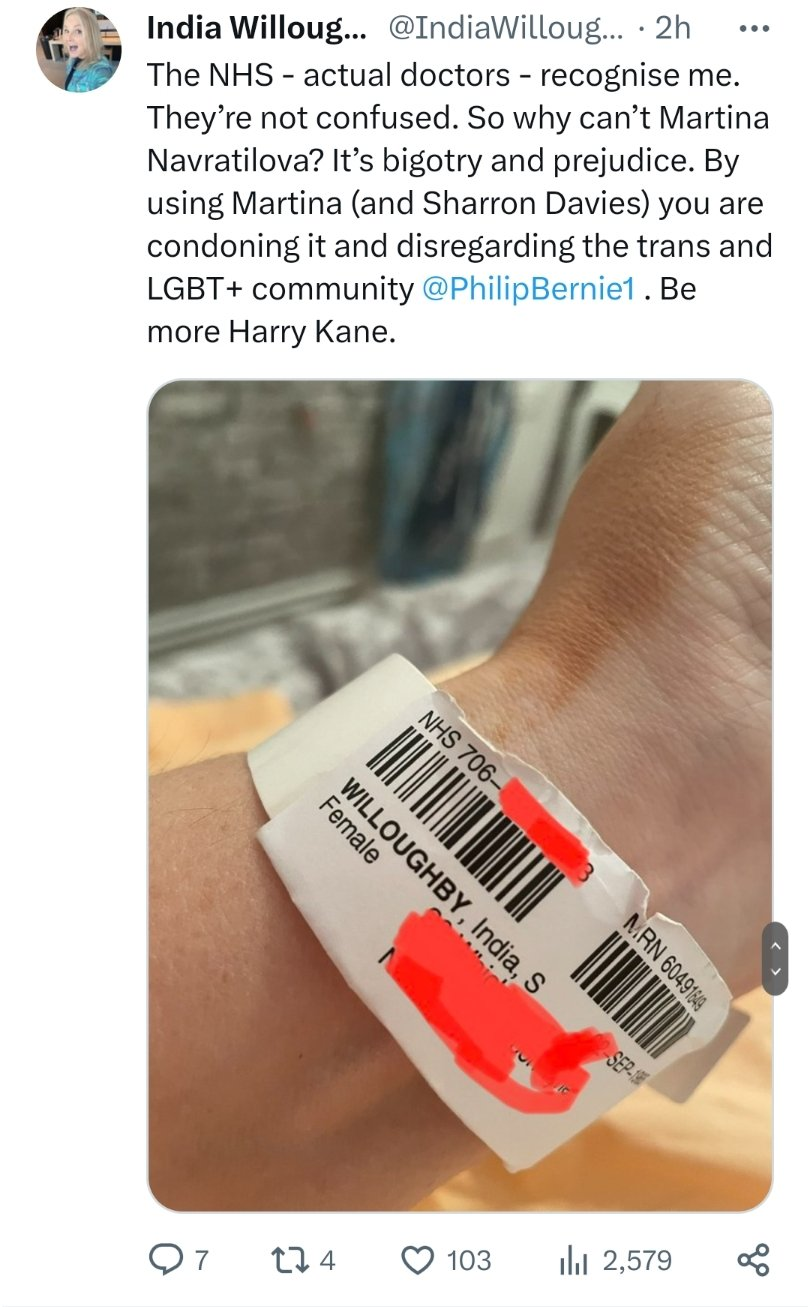This screenshot has width=810, height=1307.
Task: Open the tweet via the 2h timestamp
Action: click(672, 28)
